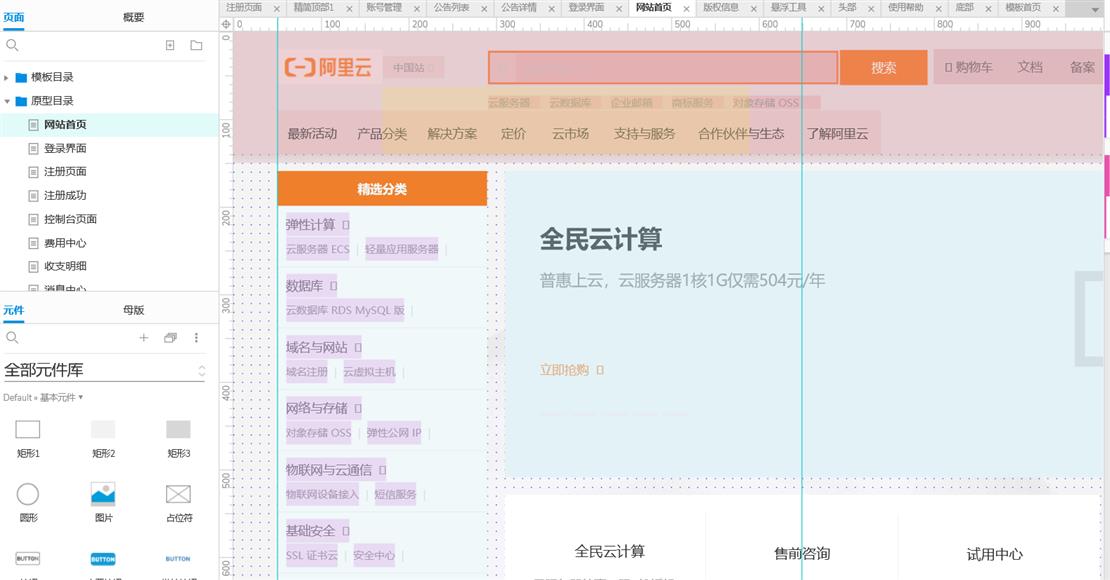Click the 产品分类 navigation item
The width and height of the screenshot is (1110, 580).
pos(382,134)
